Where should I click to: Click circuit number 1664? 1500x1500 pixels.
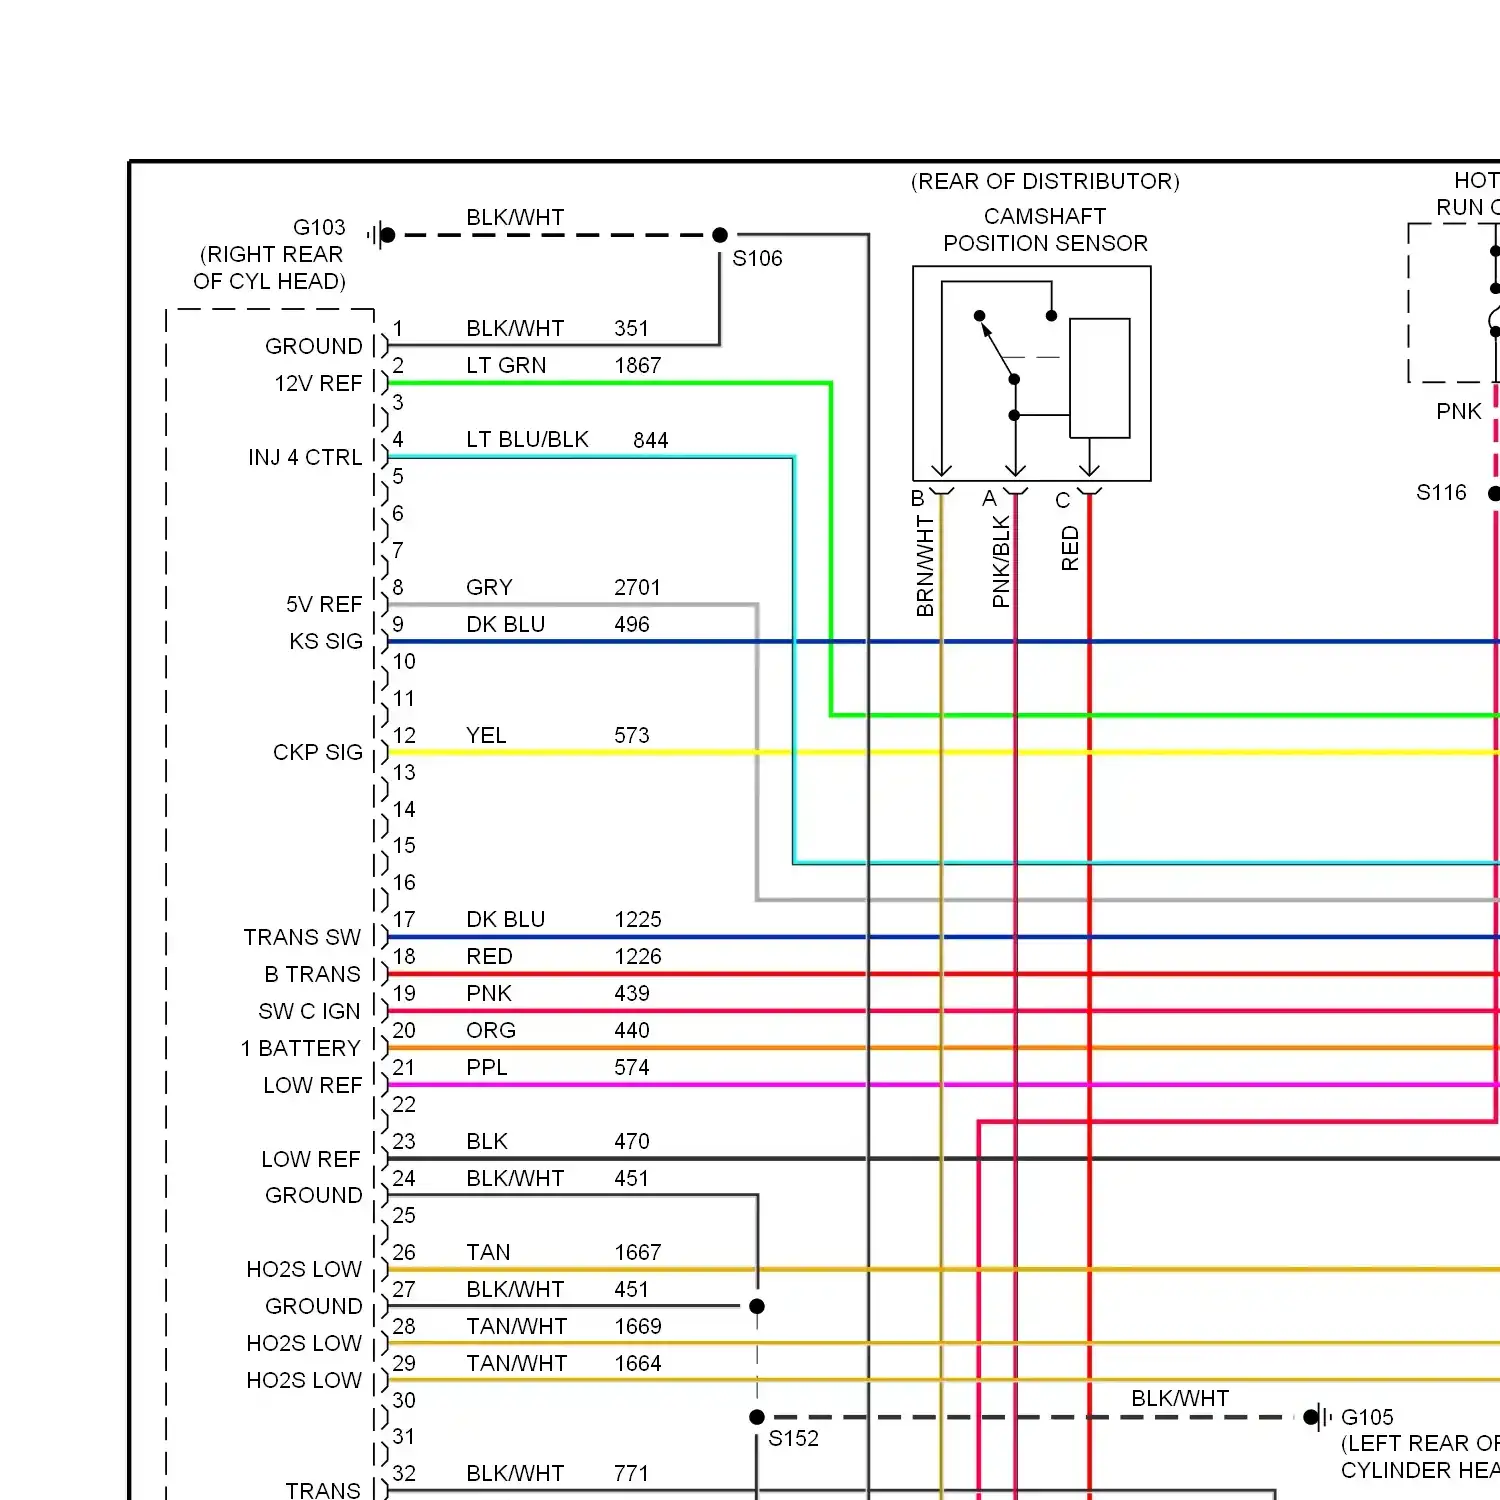point(638,1363)
